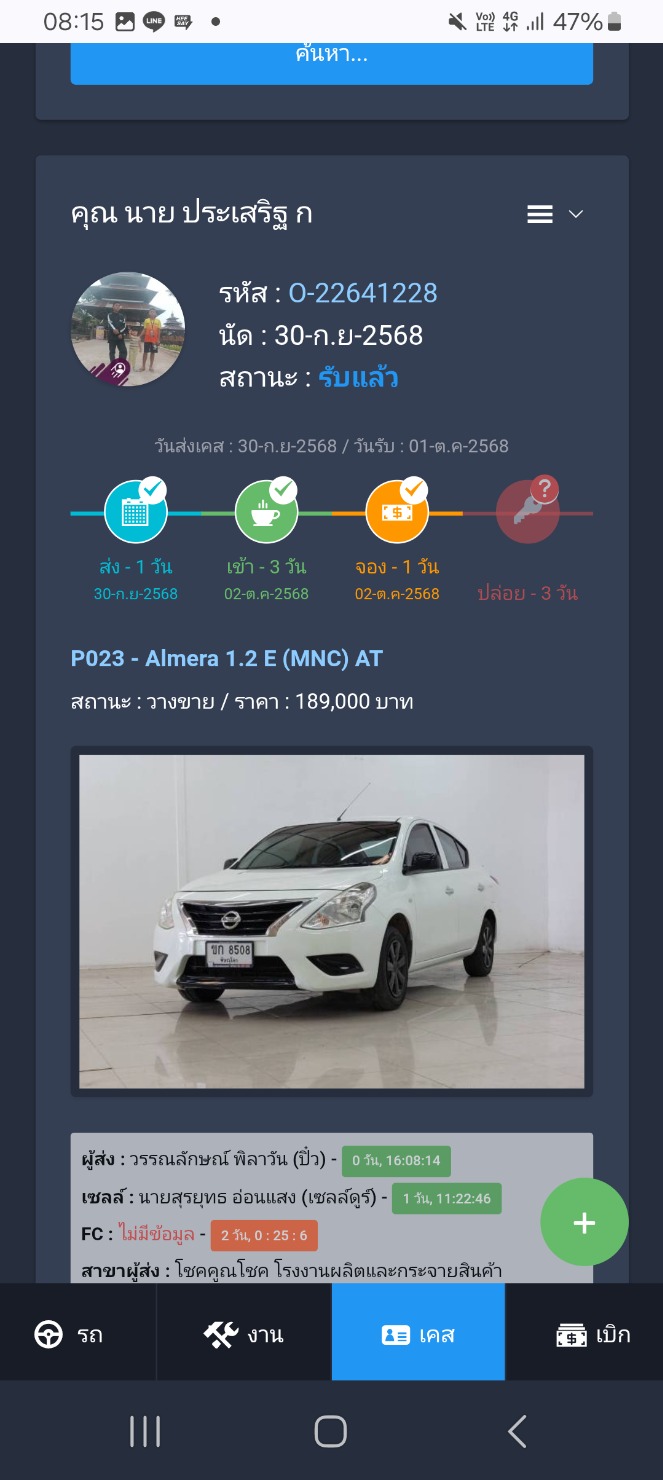The image size is (663, 1480).
Task: Select the เคส tab
Action: coord(418,1333)
